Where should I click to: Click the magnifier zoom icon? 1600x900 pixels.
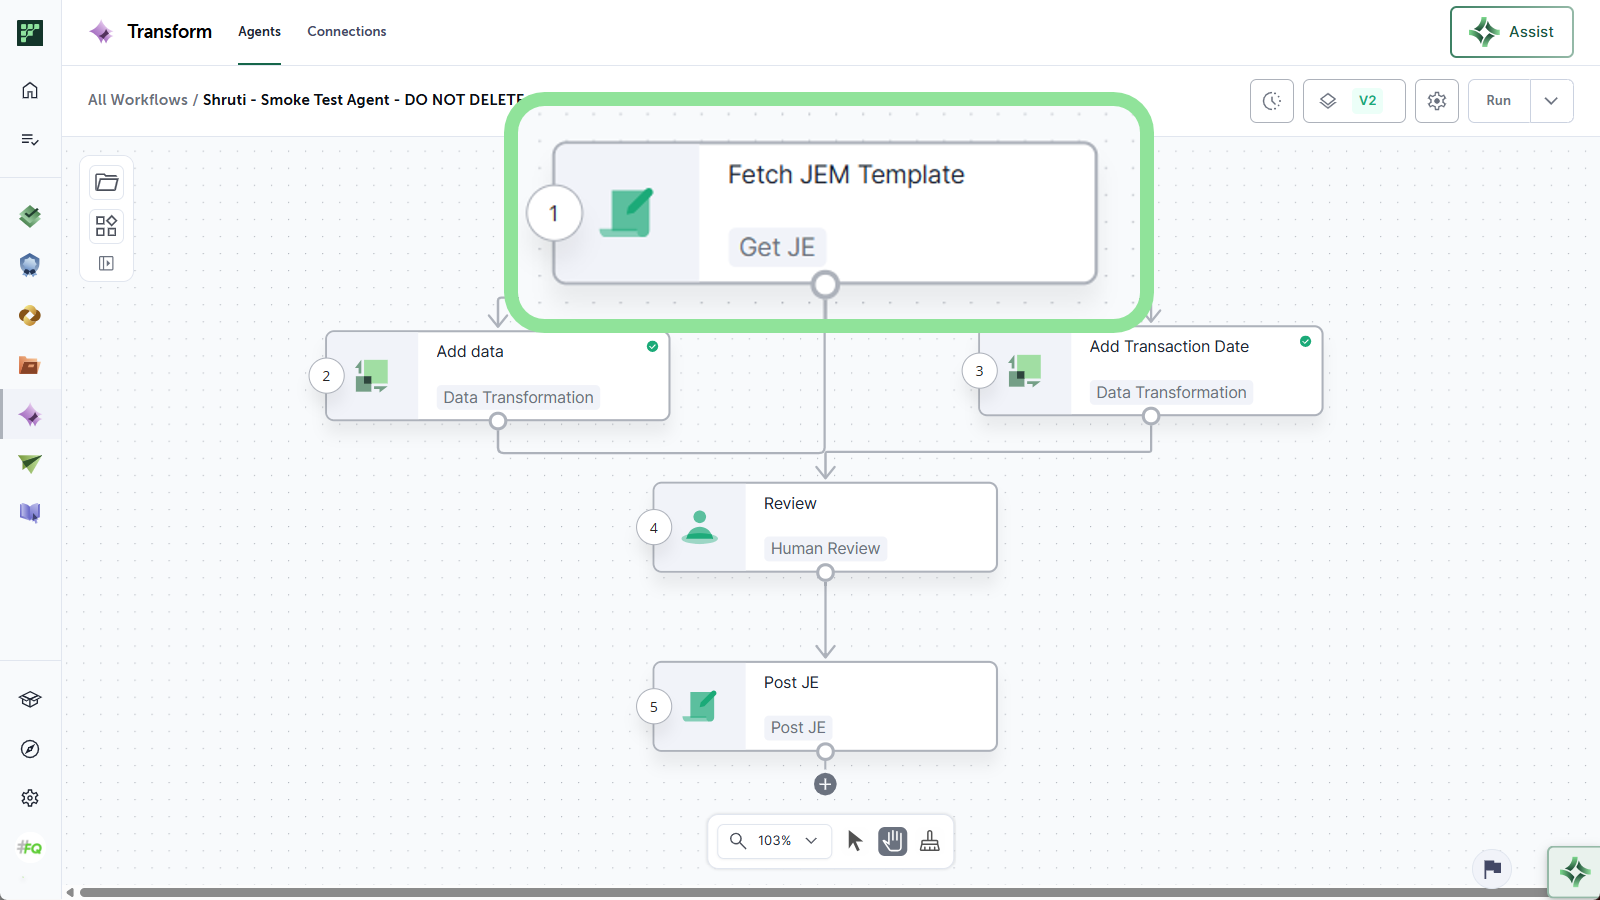pos(738,841)
